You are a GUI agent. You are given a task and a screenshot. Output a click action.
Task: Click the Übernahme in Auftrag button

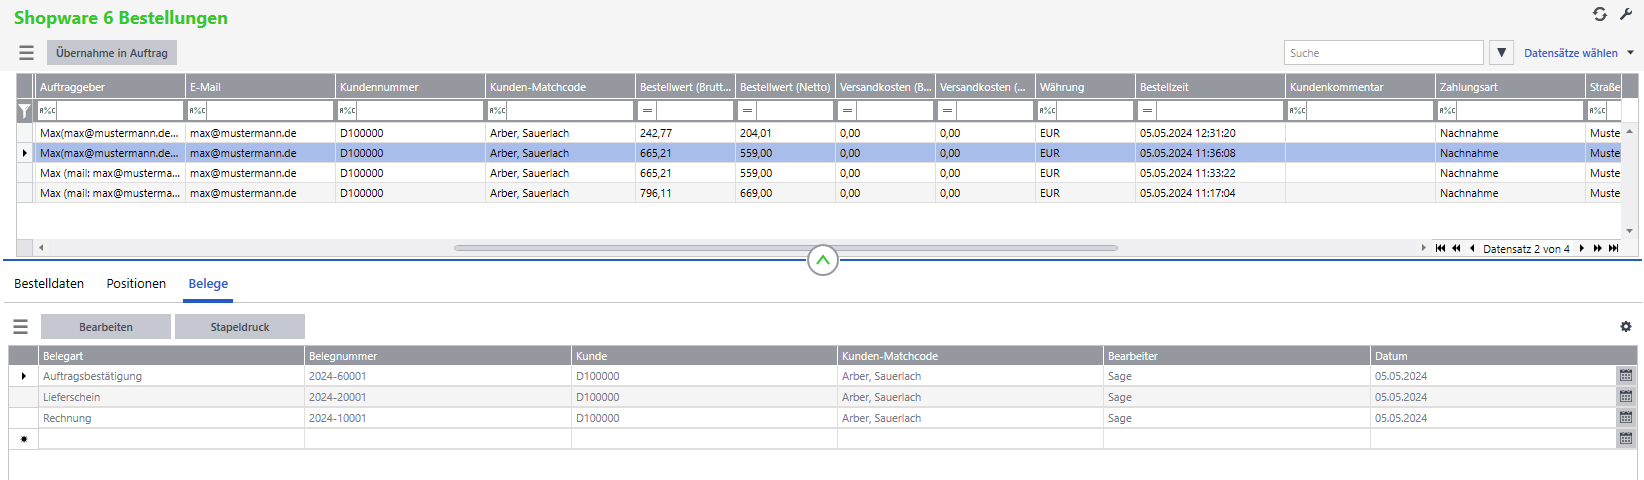click(x=112, y=53)
